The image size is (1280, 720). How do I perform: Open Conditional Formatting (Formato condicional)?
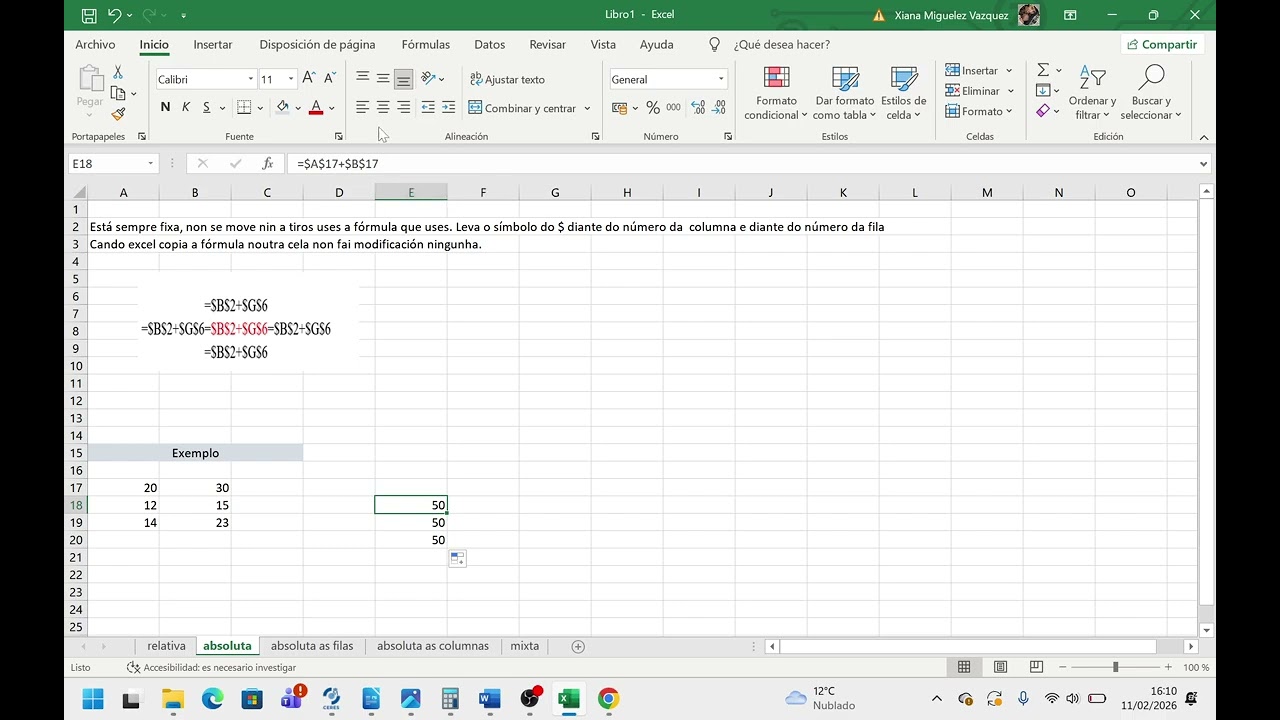pyautogui.click(x=776, y=93)
